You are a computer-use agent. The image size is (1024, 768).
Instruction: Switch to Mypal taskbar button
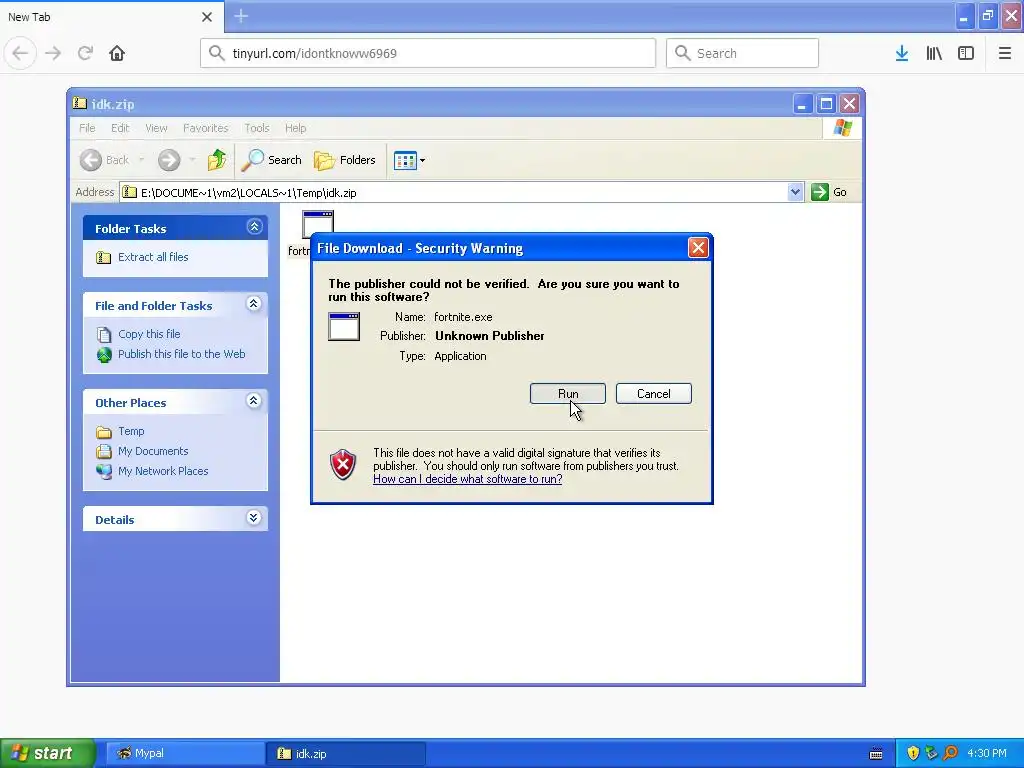coord(185,753)
